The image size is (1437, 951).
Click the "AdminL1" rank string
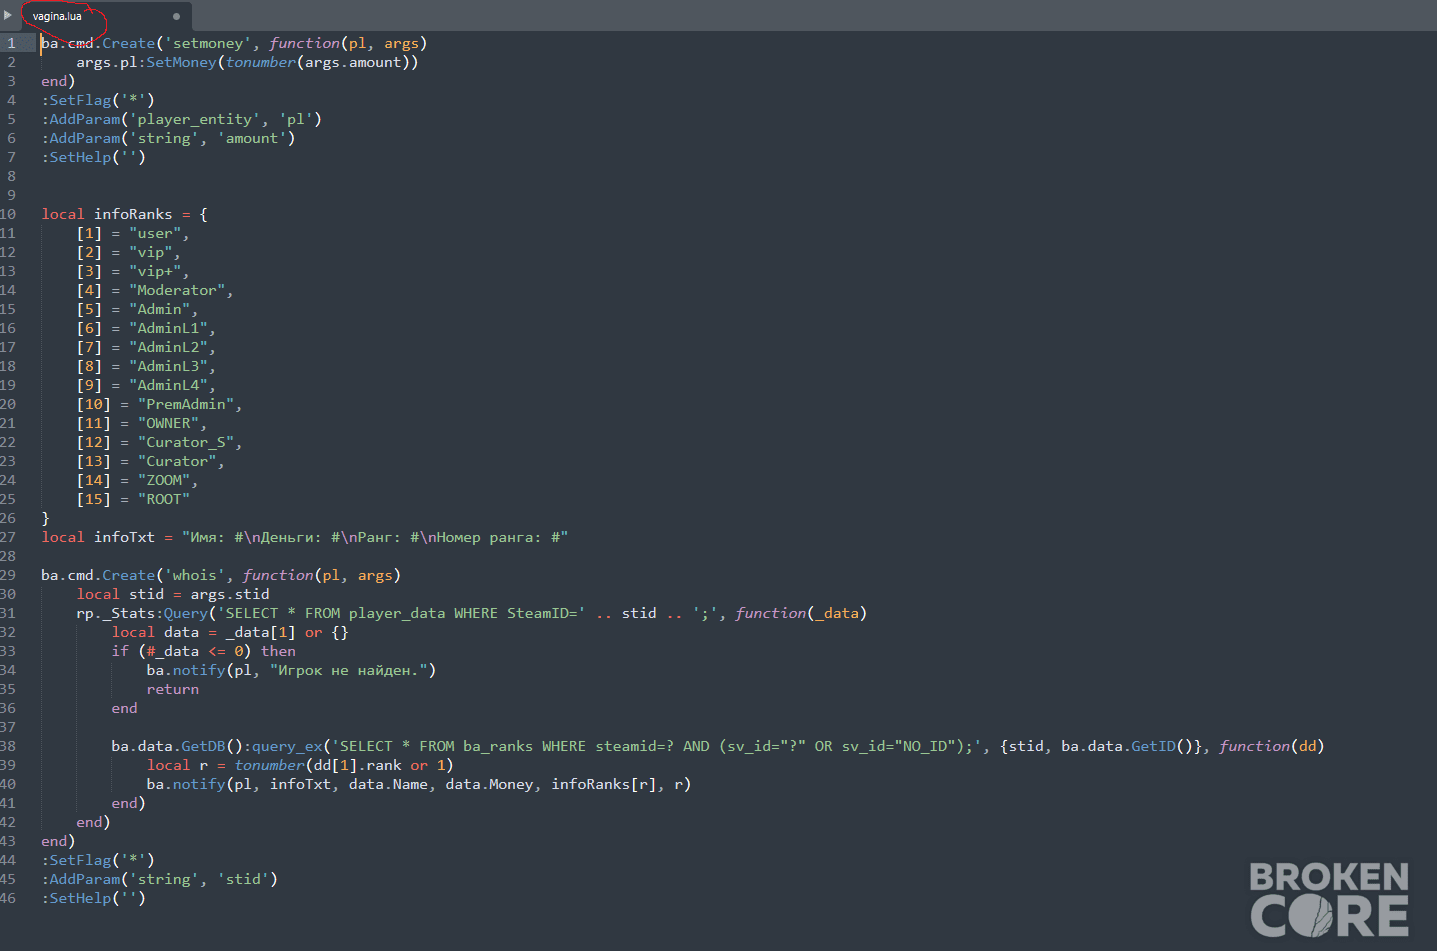(168, 328)
